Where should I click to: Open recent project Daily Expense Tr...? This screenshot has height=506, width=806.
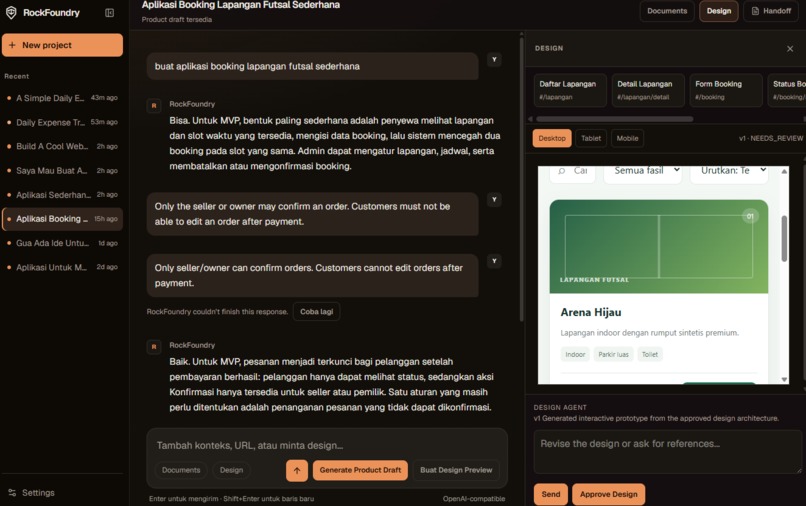[62, 122]
